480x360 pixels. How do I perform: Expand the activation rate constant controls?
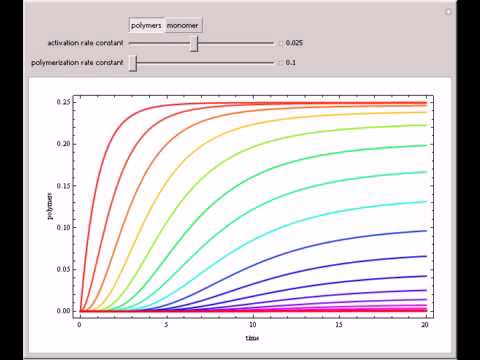click(x=280, y=43)
